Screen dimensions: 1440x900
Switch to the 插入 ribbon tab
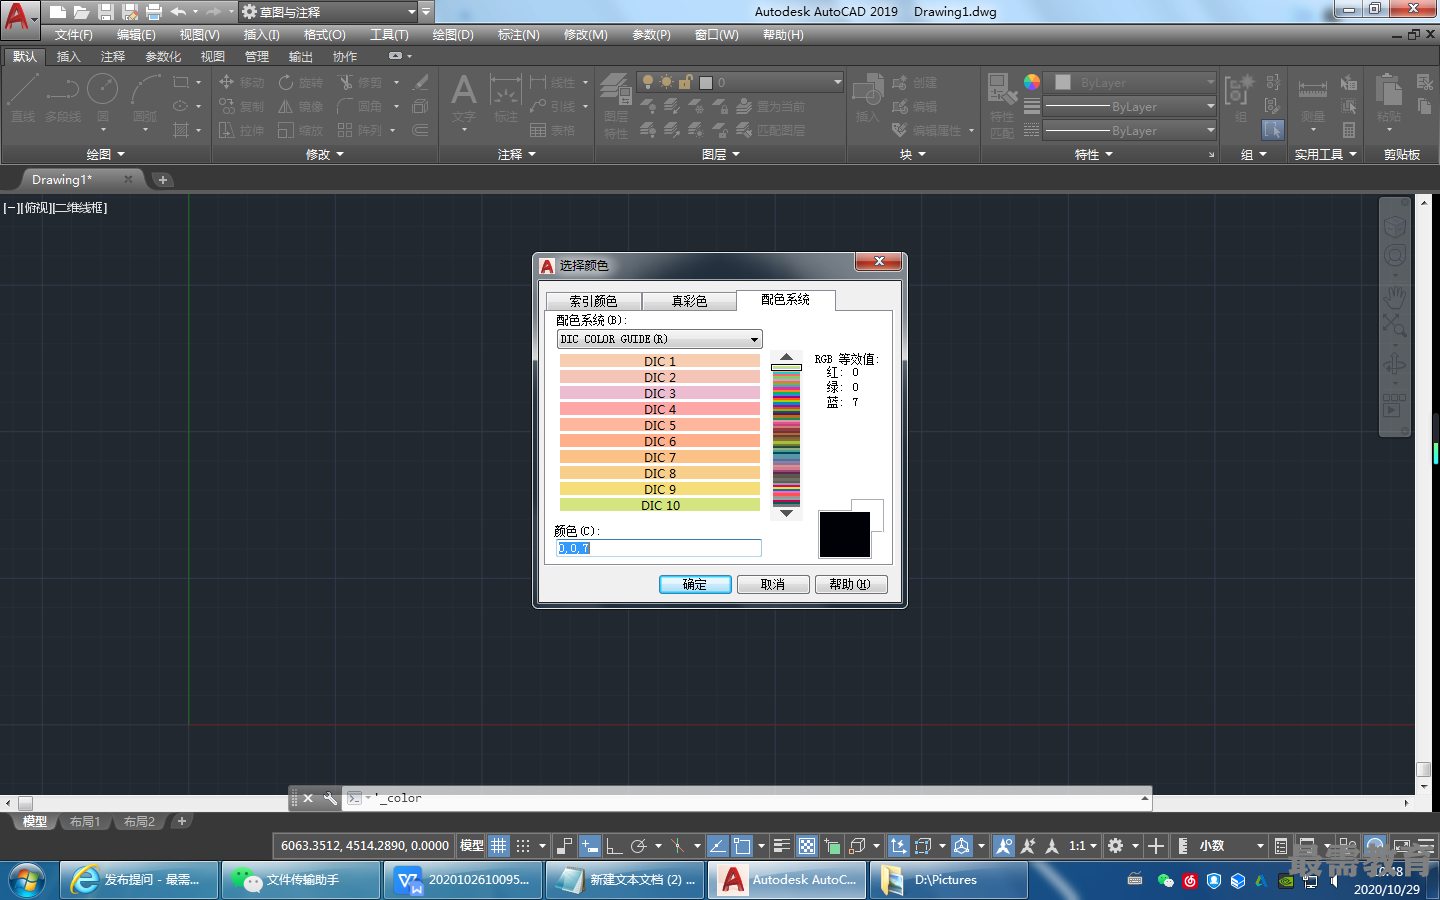[69, 56]
